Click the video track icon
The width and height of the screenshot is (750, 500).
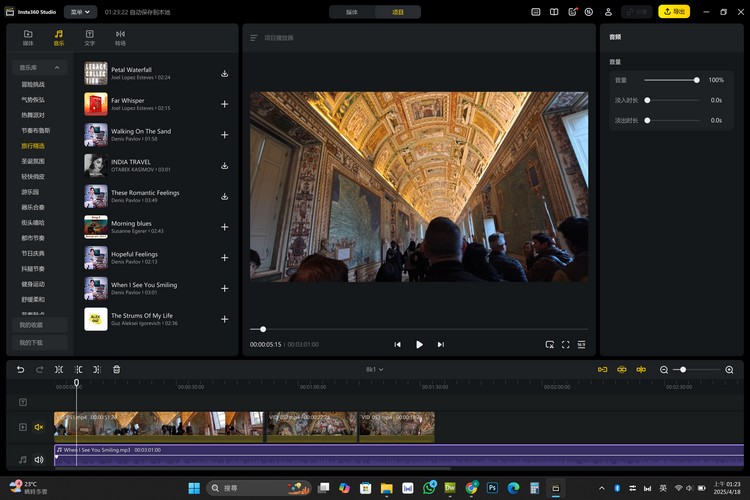(22, 427)
